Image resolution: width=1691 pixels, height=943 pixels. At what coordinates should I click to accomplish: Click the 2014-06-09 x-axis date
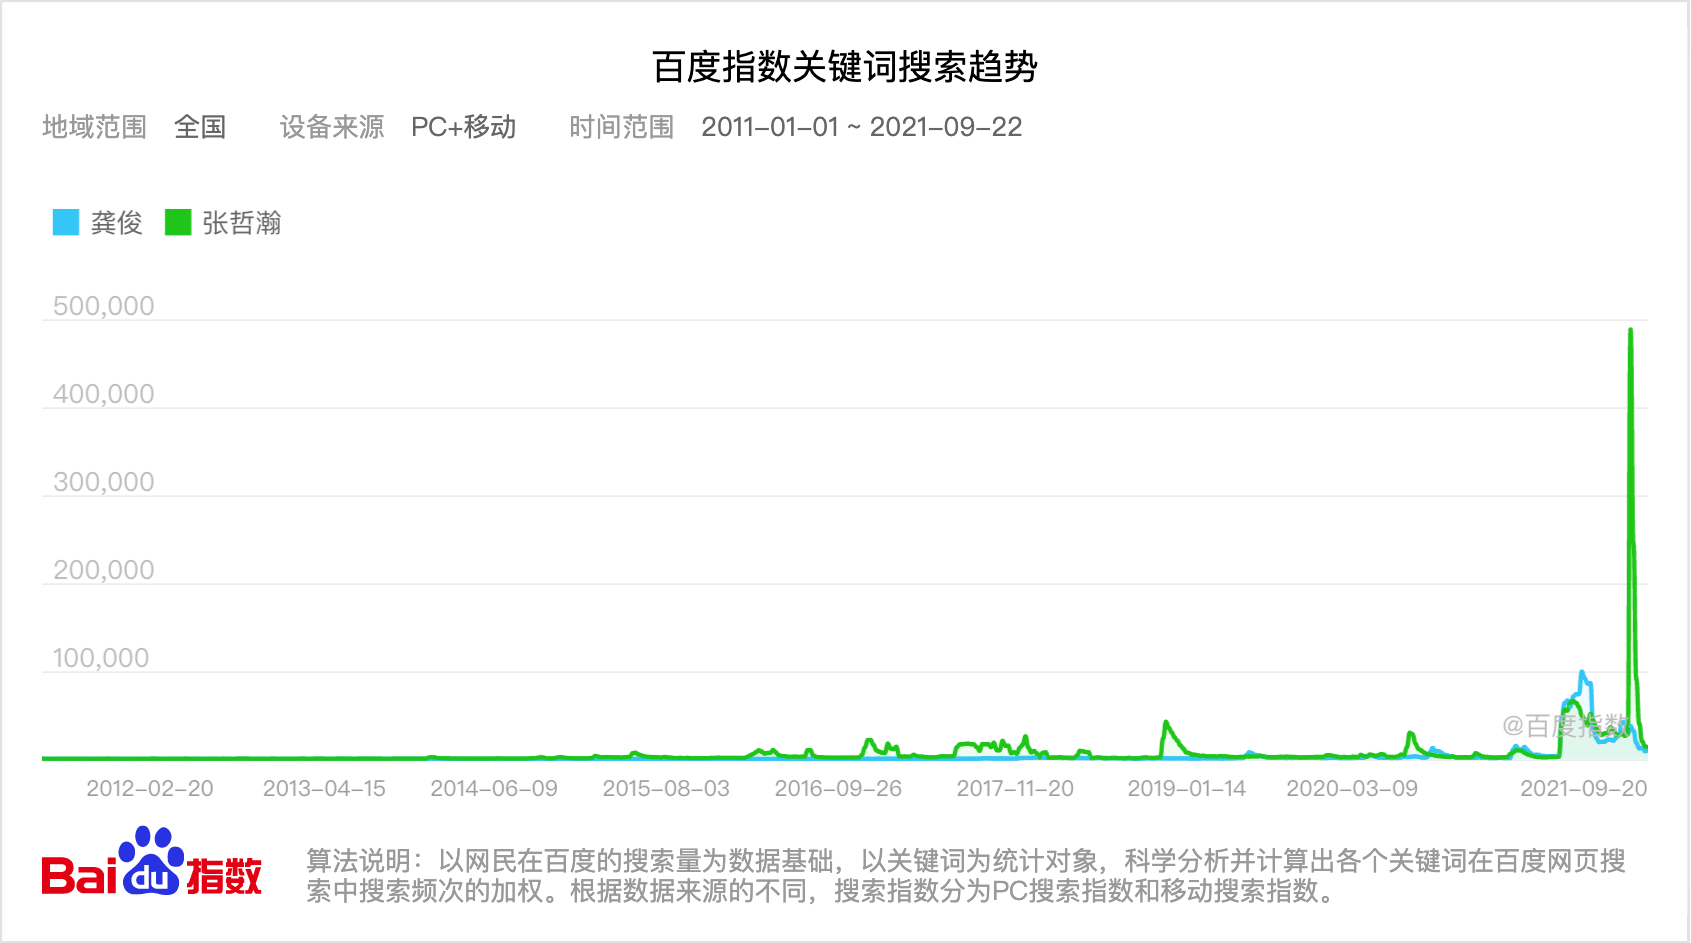pos(494,788)
